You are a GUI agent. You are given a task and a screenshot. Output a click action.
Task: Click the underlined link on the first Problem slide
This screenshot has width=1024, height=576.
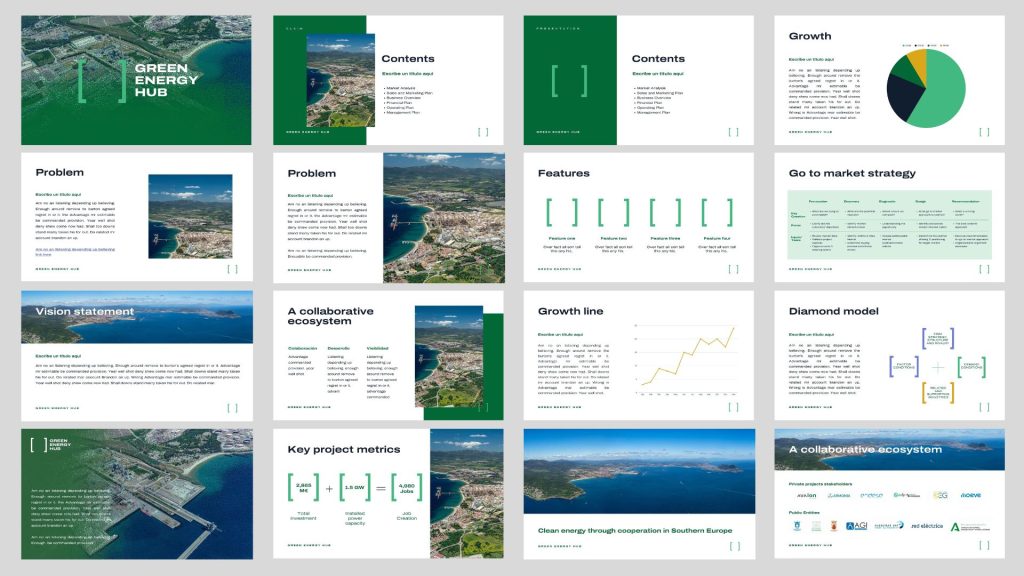pyautogui.click(x=75, y=251)
